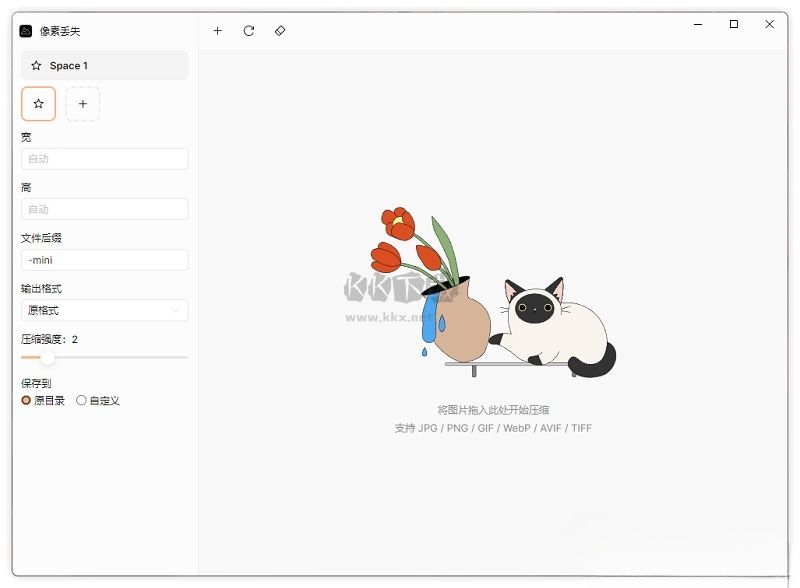Viewport: 800px width, 588px height.
Task: Click the star icon beside Space 1
Action: point(36,65)
